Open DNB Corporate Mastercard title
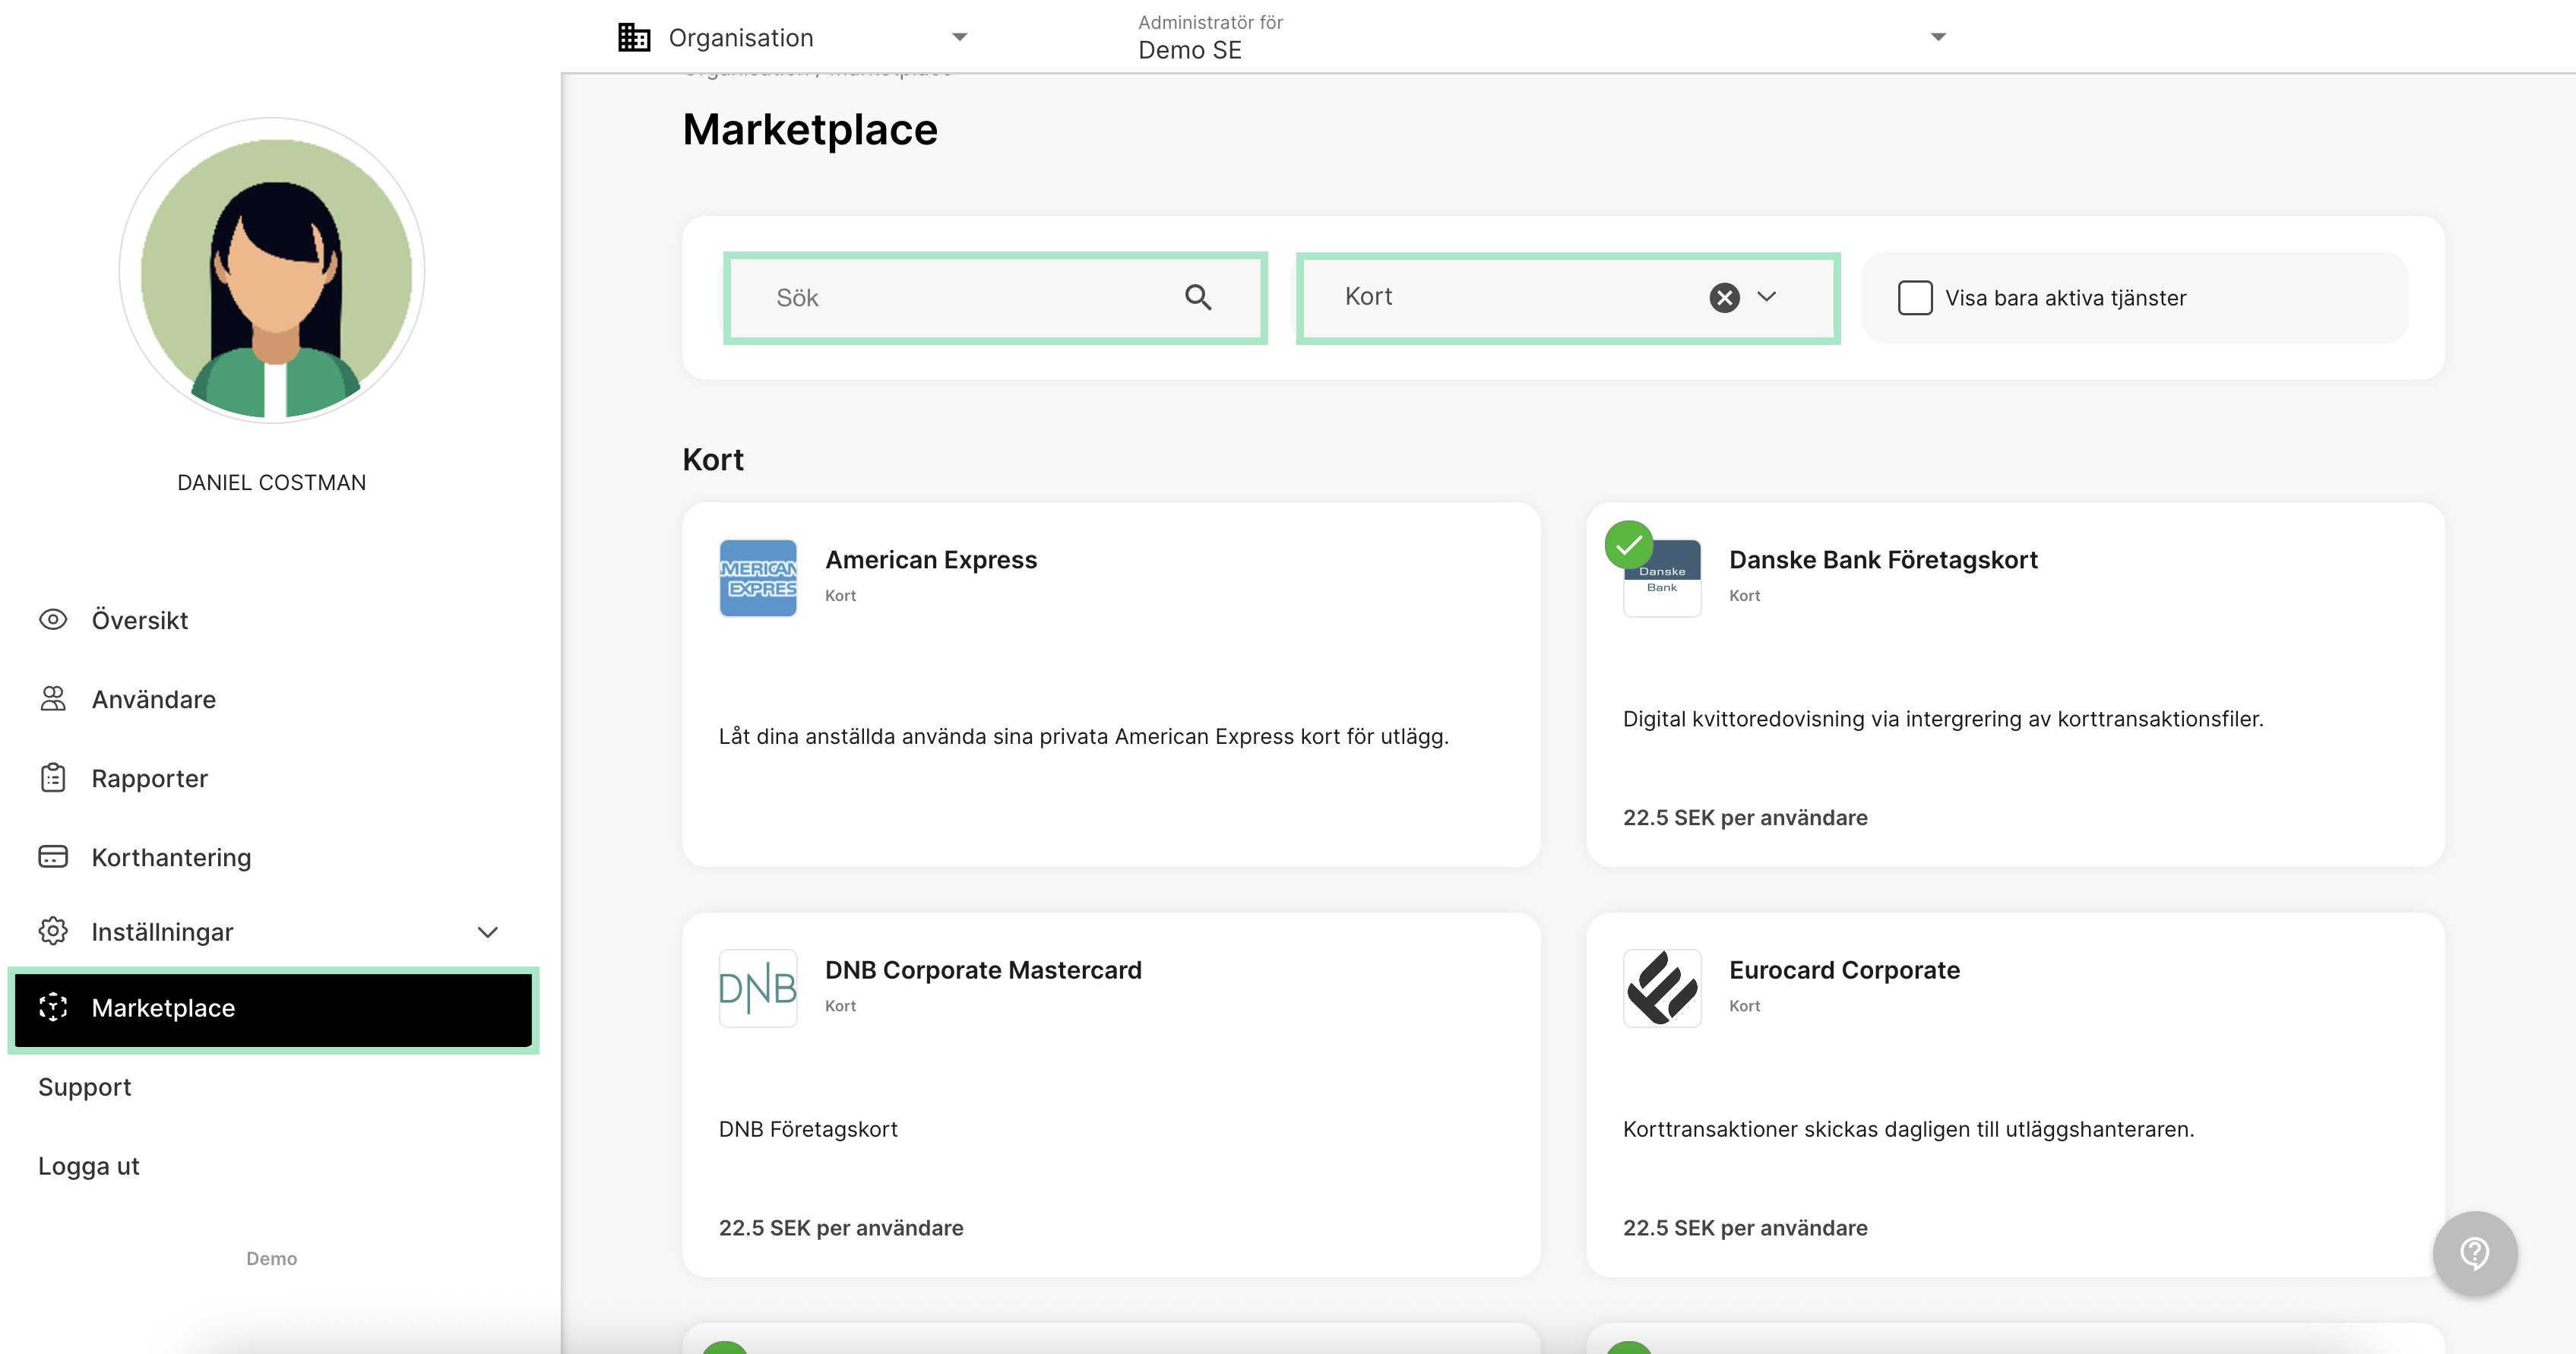 tap(983, 970)
